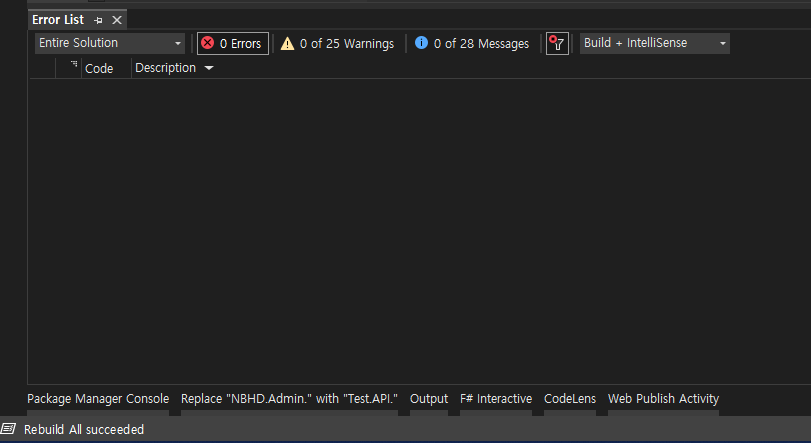Open the Description column filter arrow
This screenshot has width=811, height=443.
click(x=209, y=68)
